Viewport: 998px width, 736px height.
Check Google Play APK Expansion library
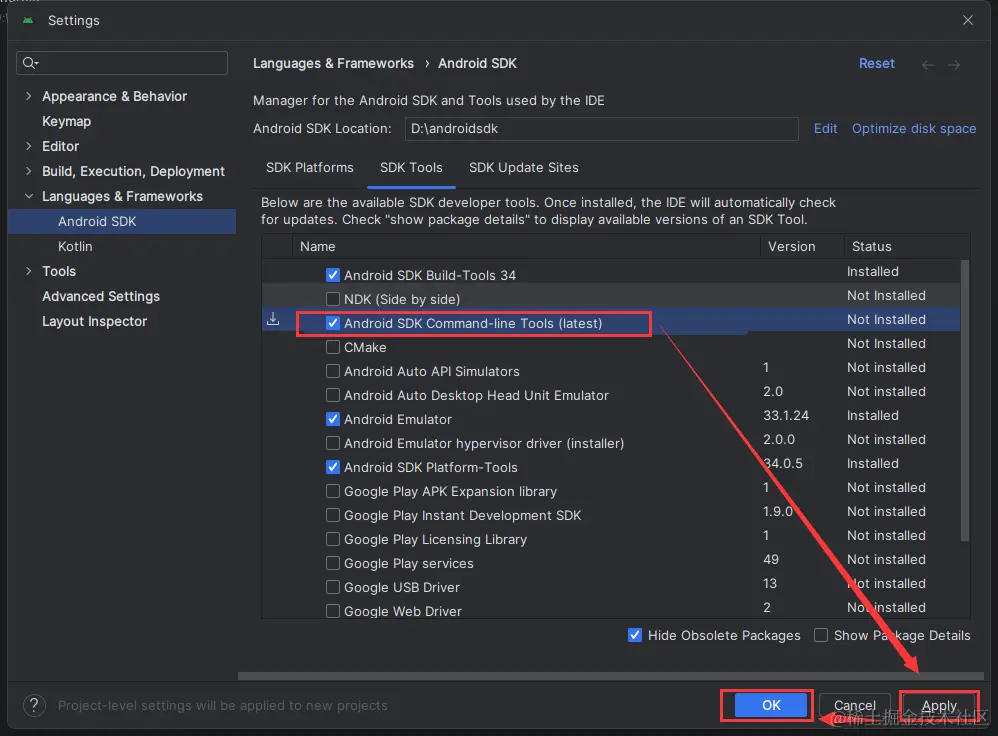[332, 491]
